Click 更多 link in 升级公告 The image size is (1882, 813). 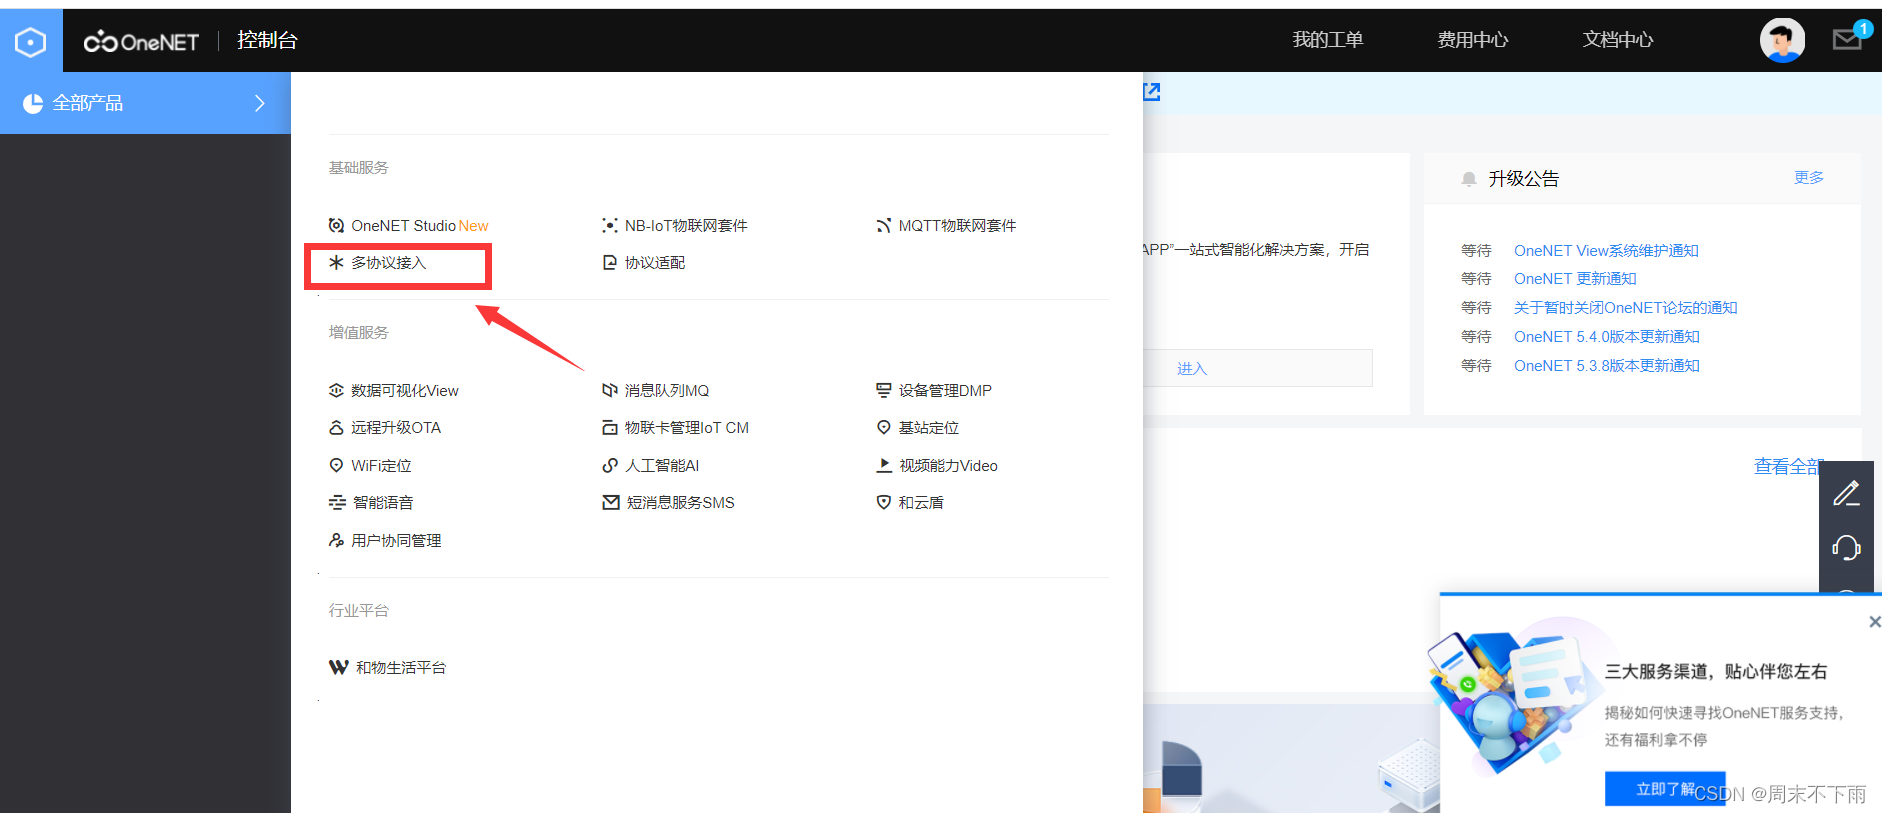(x=1808, y=178)
